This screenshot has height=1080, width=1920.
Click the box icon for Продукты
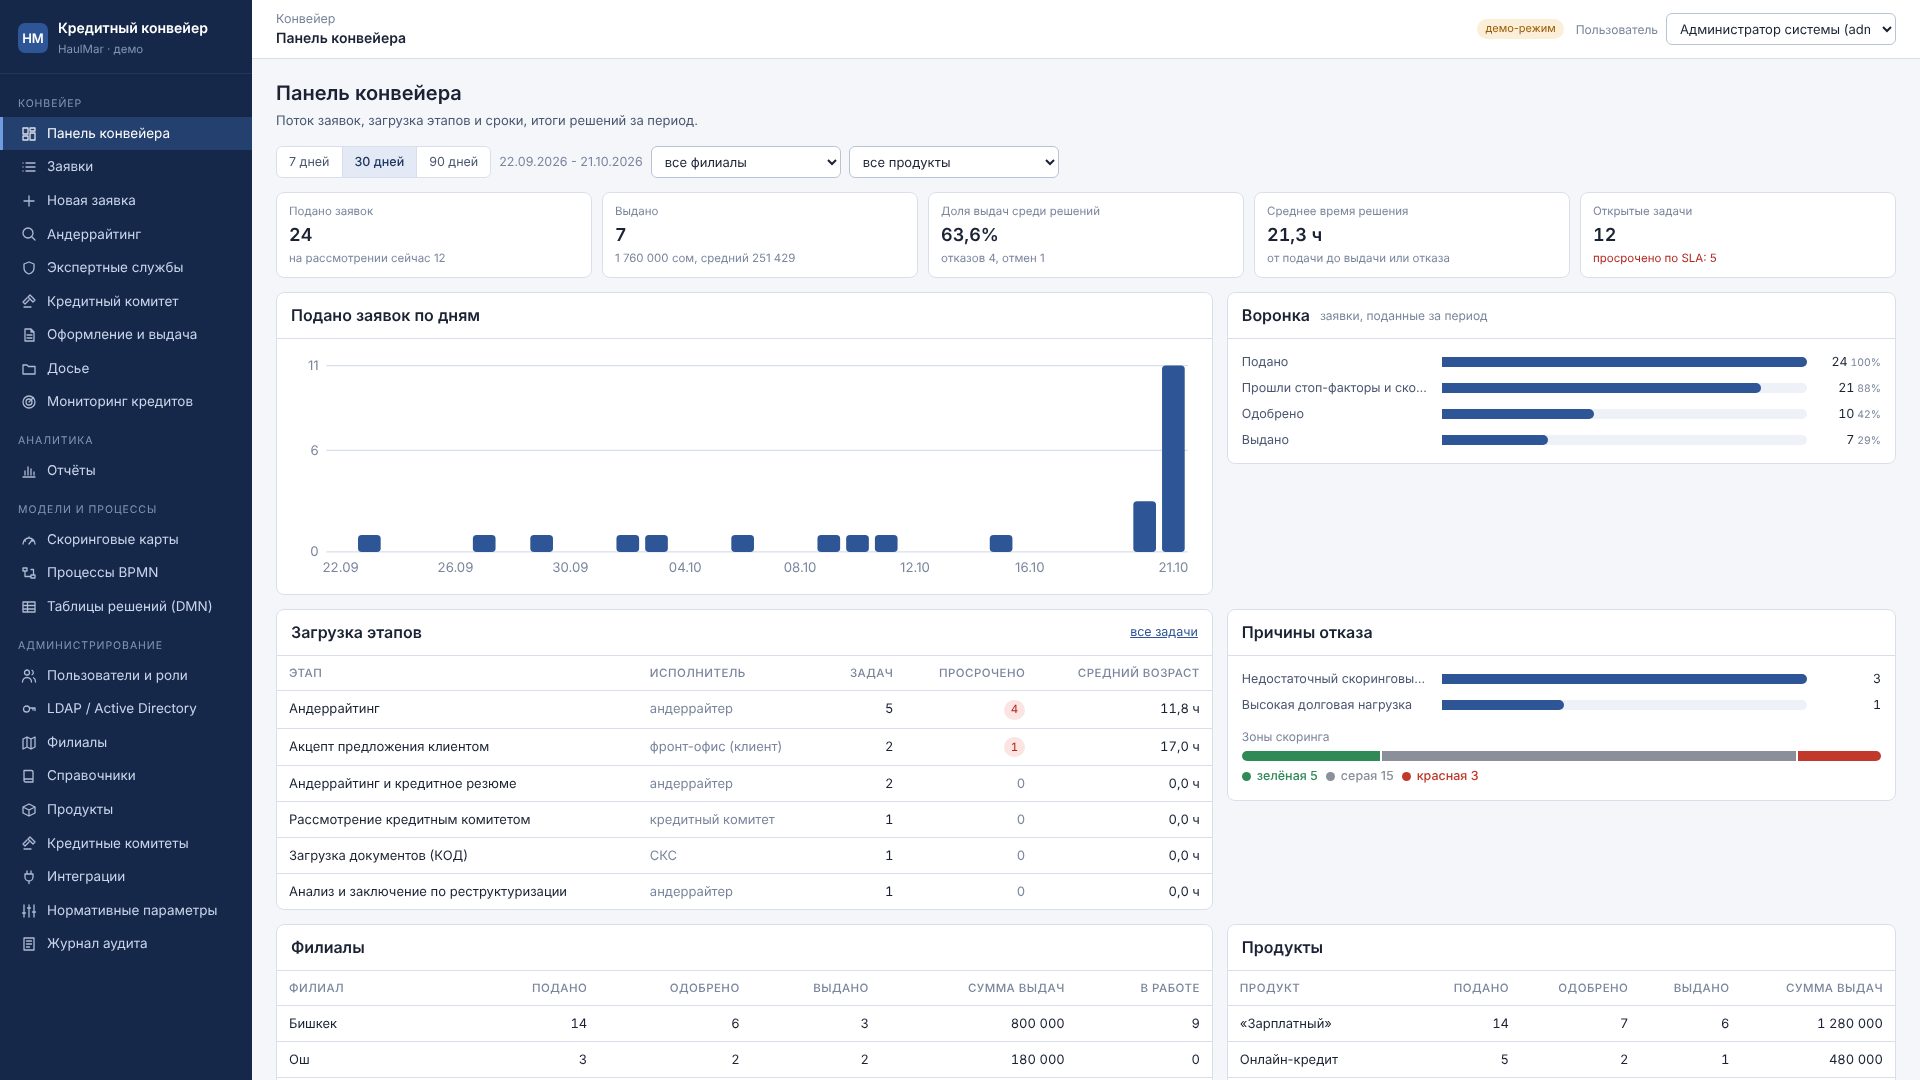pos(29,810)
